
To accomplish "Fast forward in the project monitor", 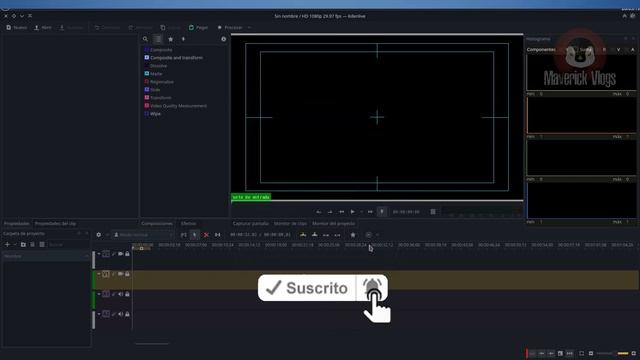I will click(370, 212).
